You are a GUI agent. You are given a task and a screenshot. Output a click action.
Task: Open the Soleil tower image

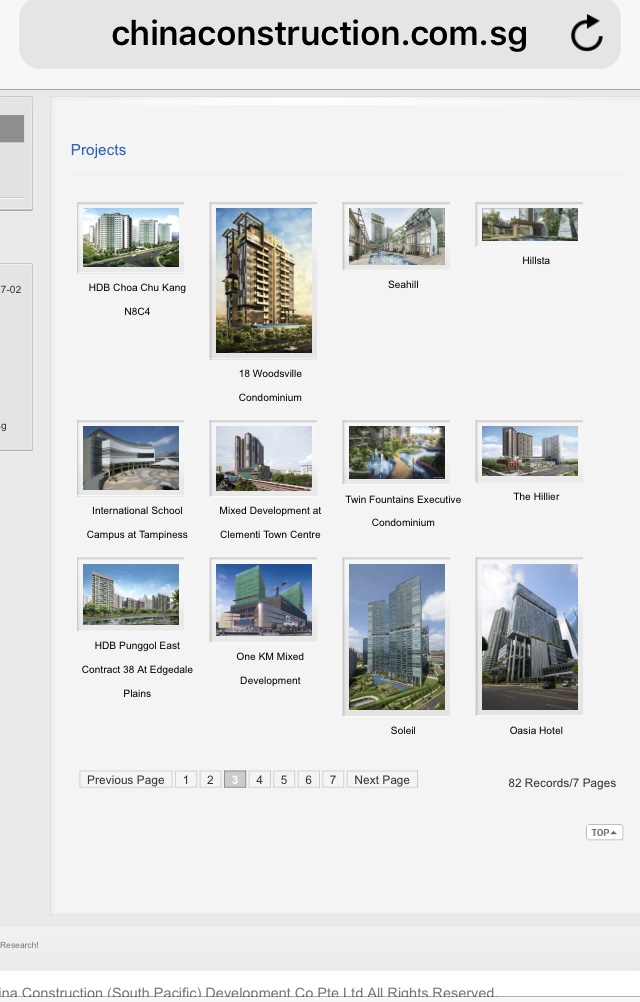pos(397,637)
